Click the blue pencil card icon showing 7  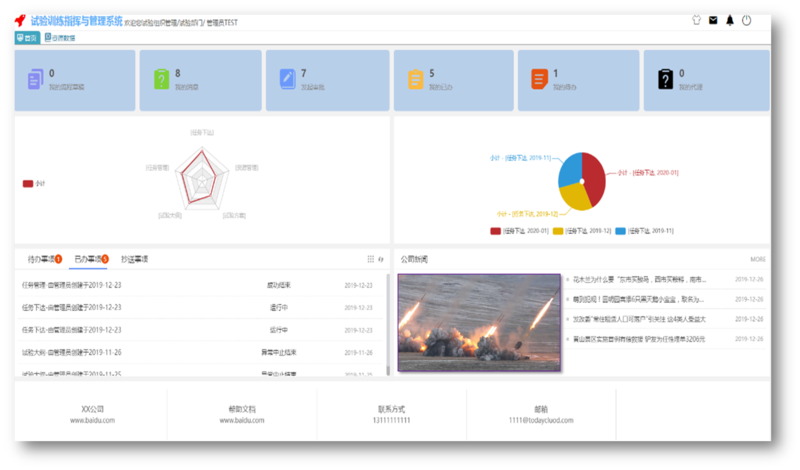(x=288, y=80)
